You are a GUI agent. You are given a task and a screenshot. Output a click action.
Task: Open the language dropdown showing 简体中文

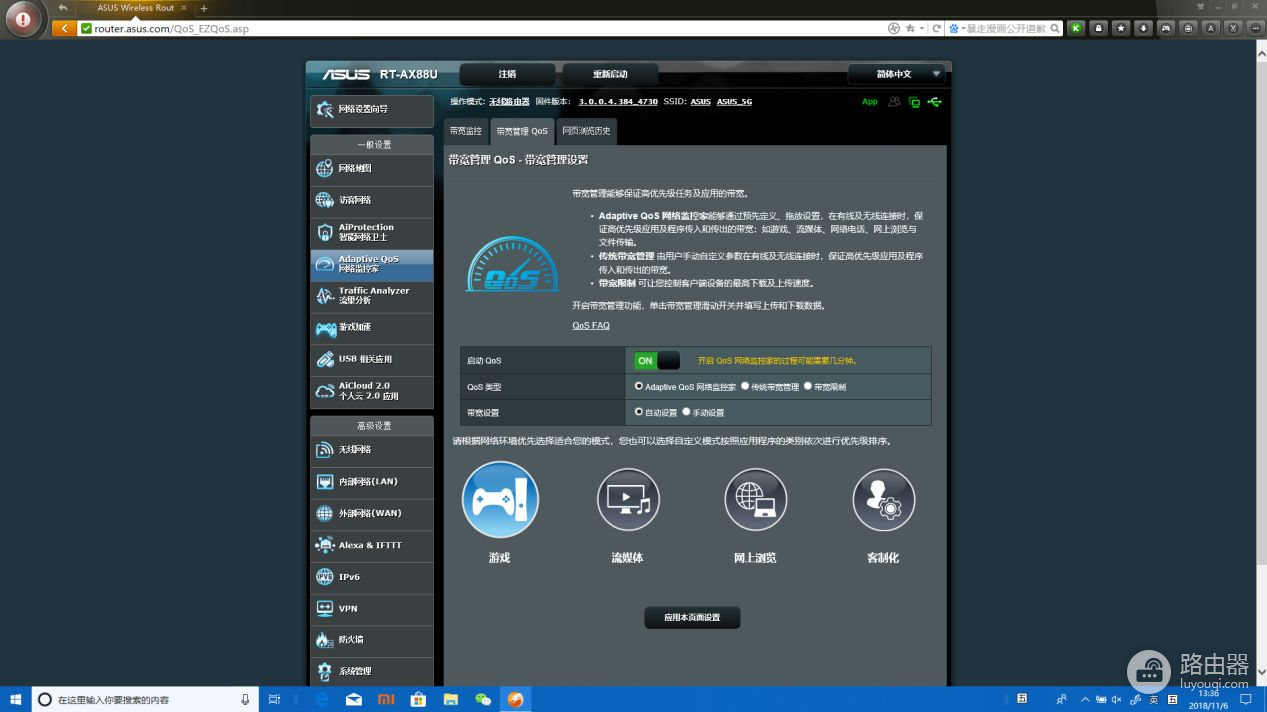click(x=896, y=74)
